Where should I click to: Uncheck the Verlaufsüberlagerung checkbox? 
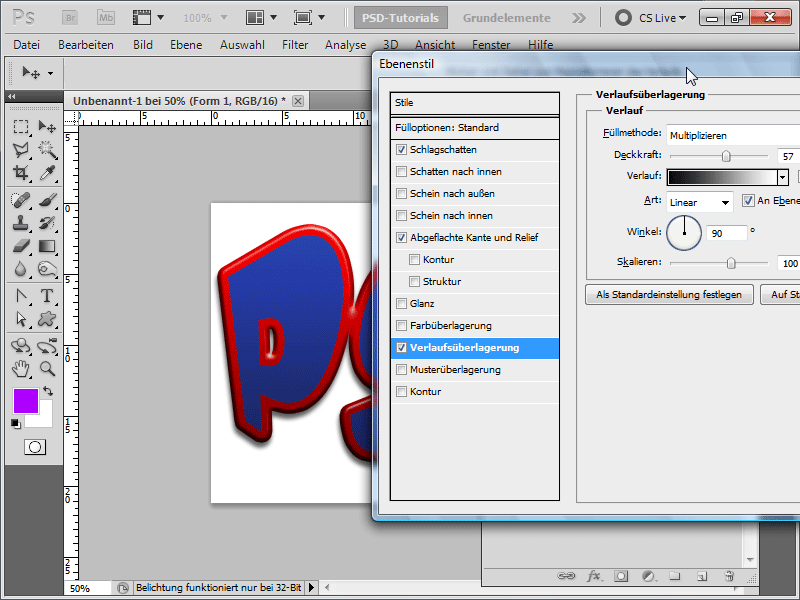pos(402,347)
